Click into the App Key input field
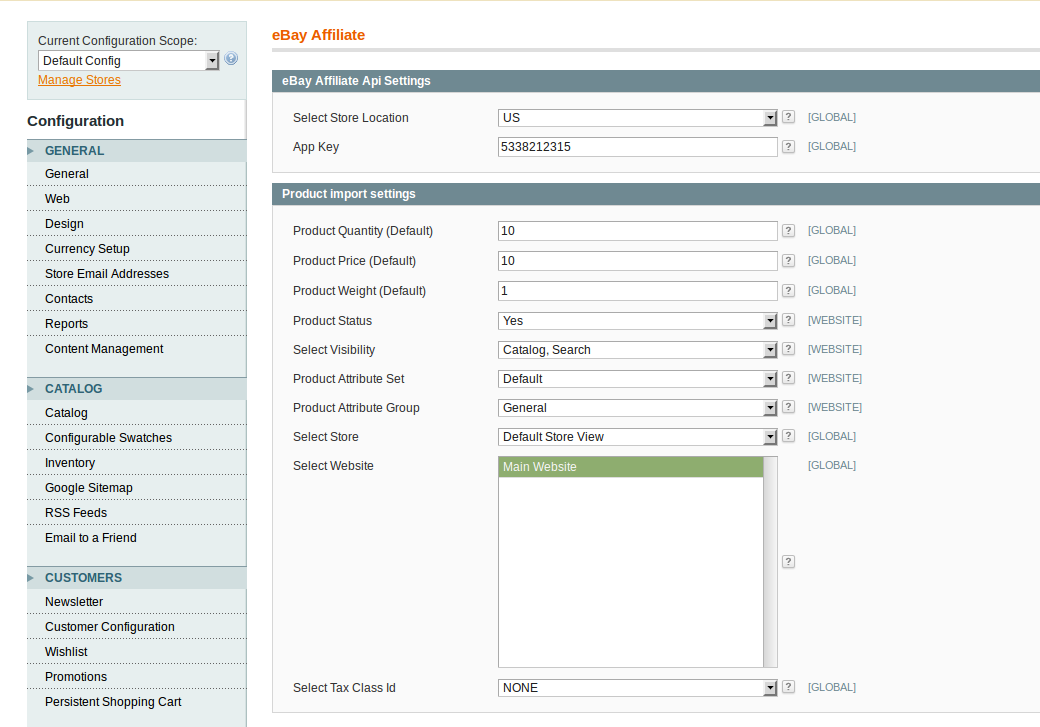 point(637,147)
